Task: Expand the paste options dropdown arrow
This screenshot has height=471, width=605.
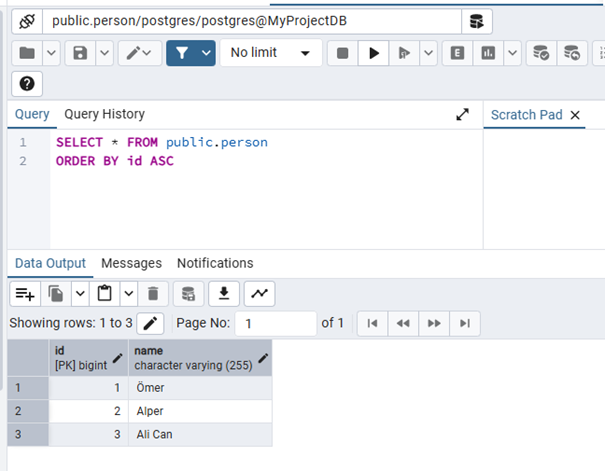Action: click(x=128, y=293)
